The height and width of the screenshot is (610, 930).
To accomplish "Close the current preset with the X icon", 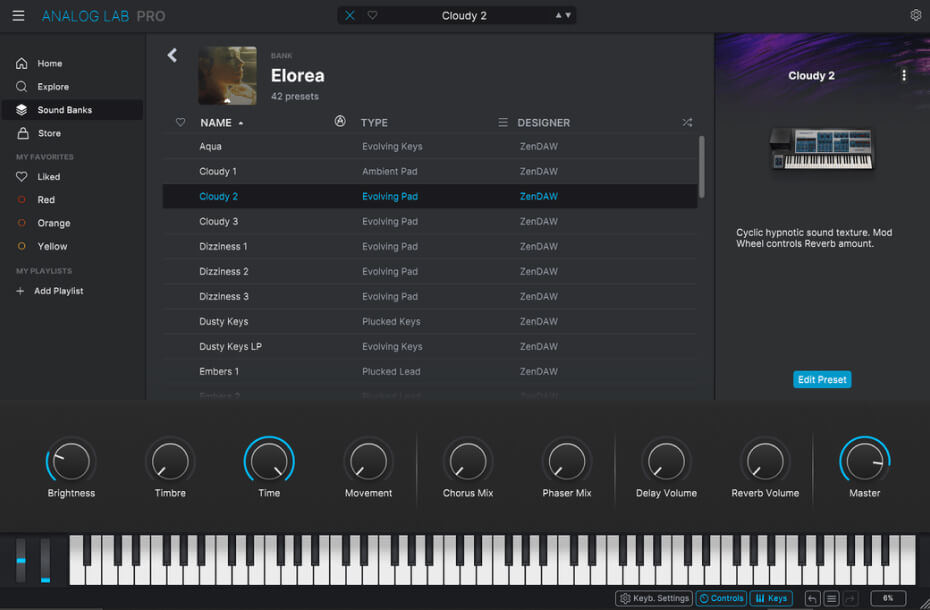I will (x=350, y=15).
